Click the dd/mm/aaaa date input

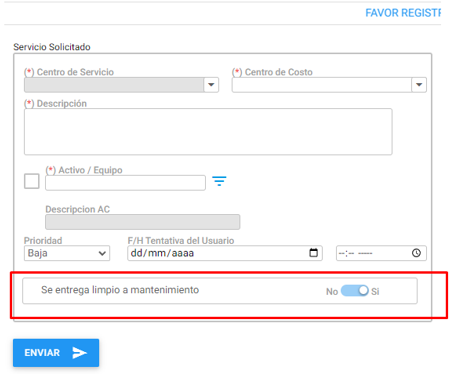tap(225, 253)
